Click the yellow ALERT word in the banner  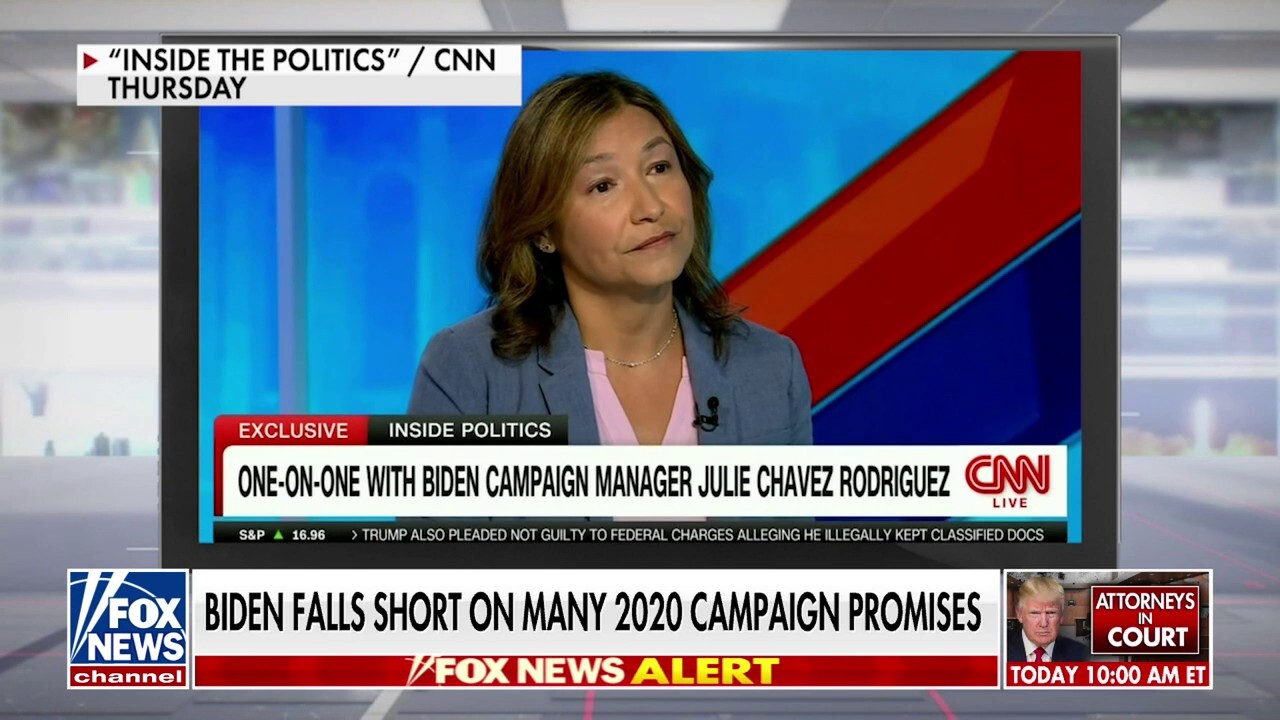click(704, 671)
